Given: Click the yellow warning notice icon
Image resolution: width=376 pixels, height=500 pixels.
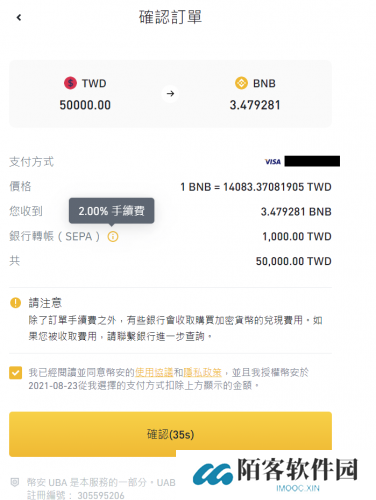Looking at the screenshot, I should 16,303.
